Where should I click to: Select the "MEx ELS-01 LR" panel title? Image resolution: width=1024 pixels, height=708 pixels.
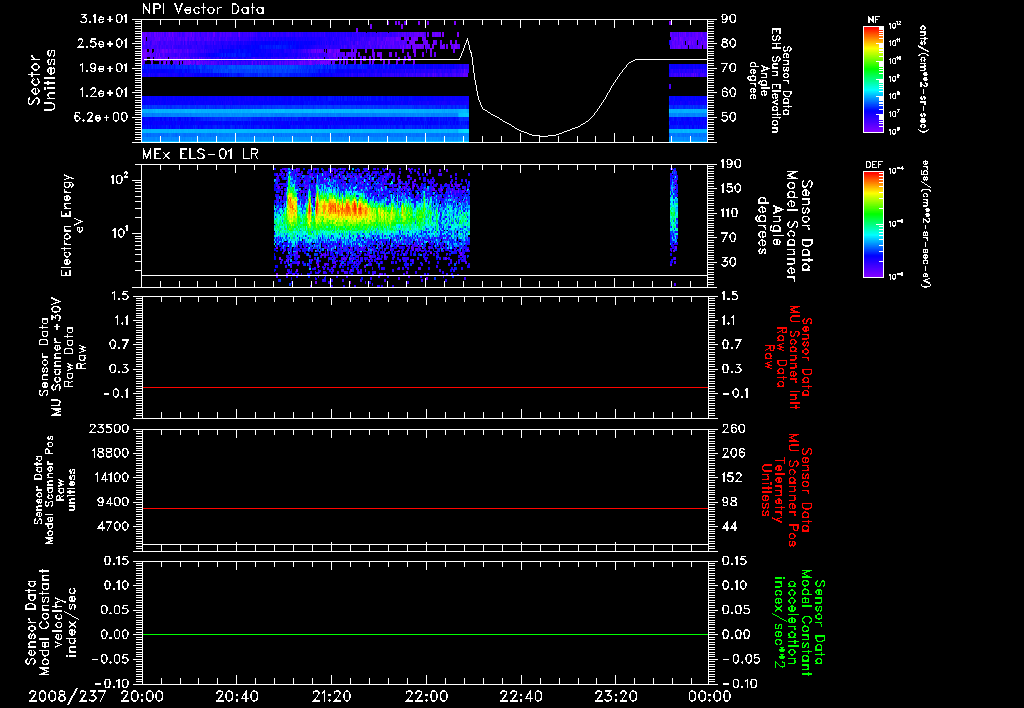(x=200, y=154)
